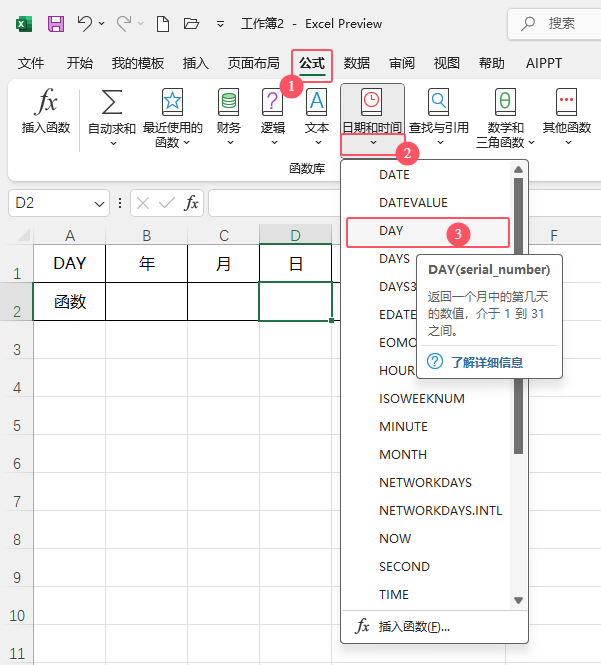Click the formula bar input area
The height and width of the screenshot is (665, 601).
(274, 203)
